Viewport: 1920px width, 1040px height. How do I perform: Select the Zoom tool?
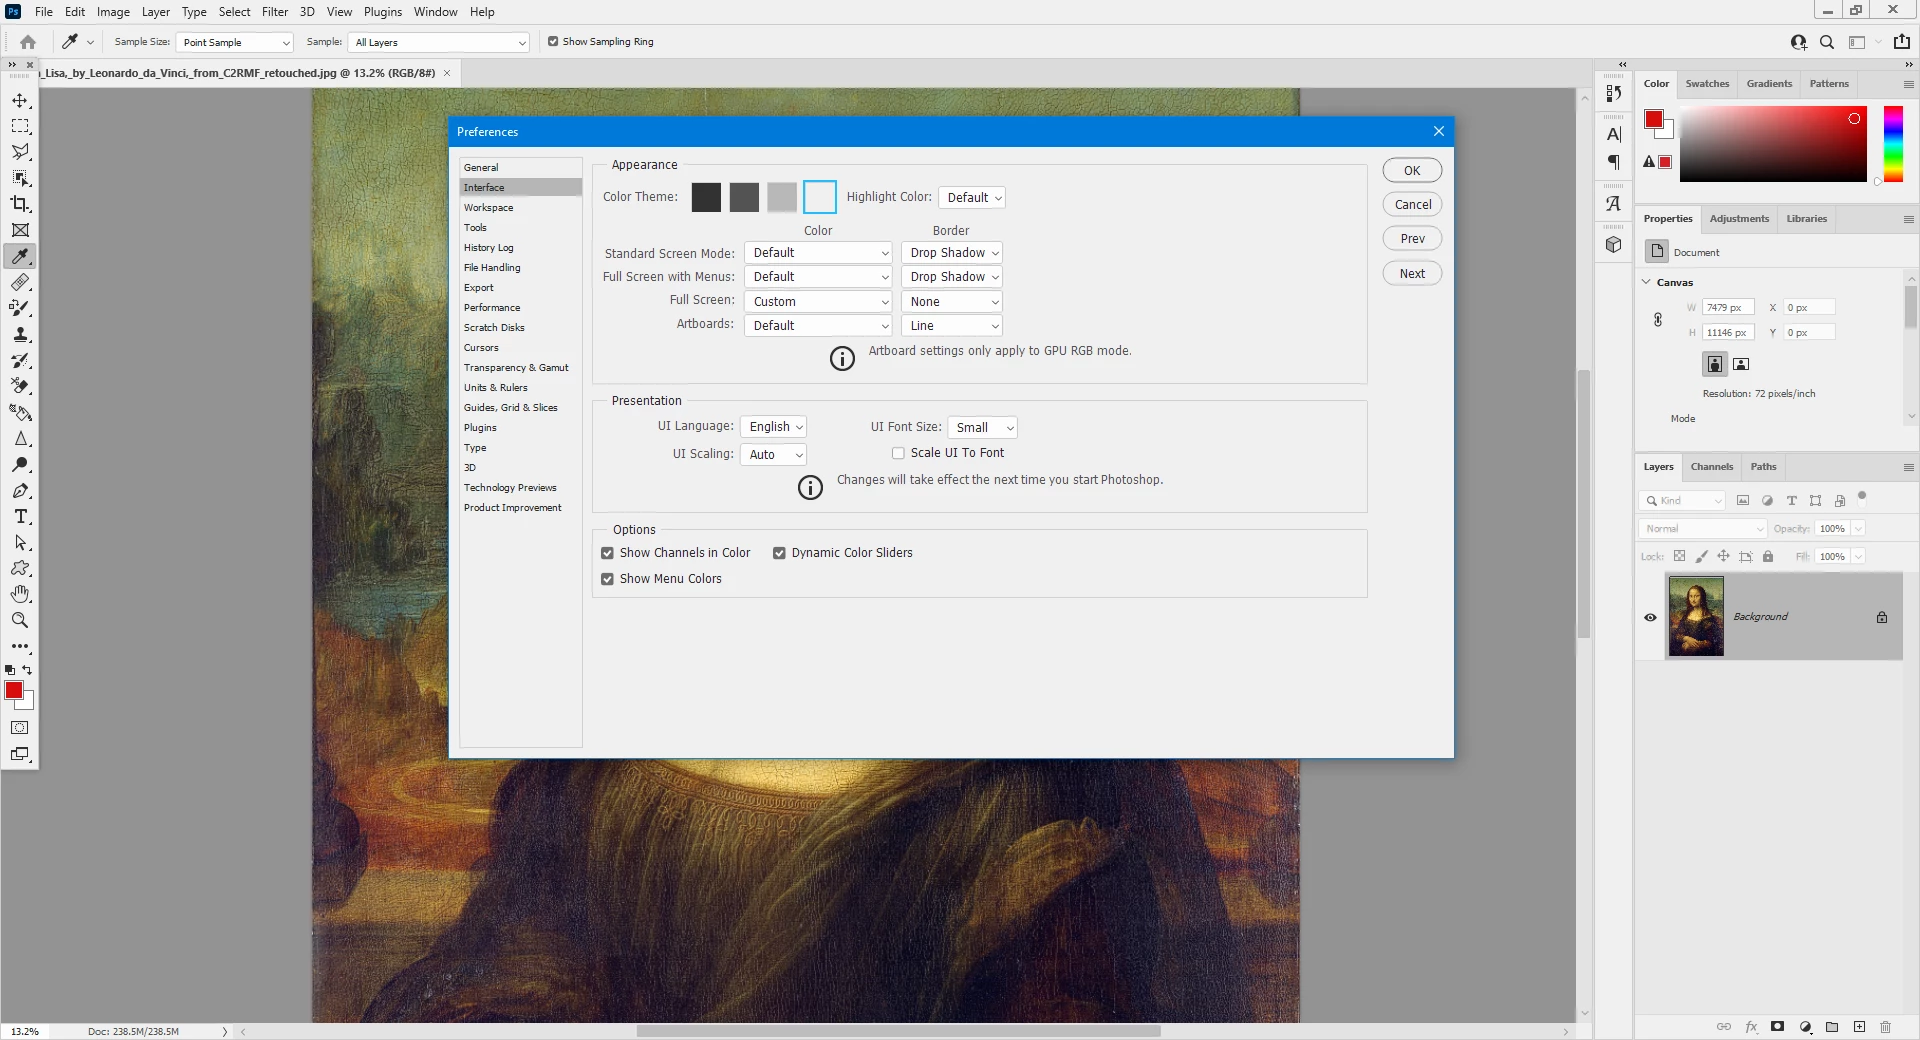20,620
